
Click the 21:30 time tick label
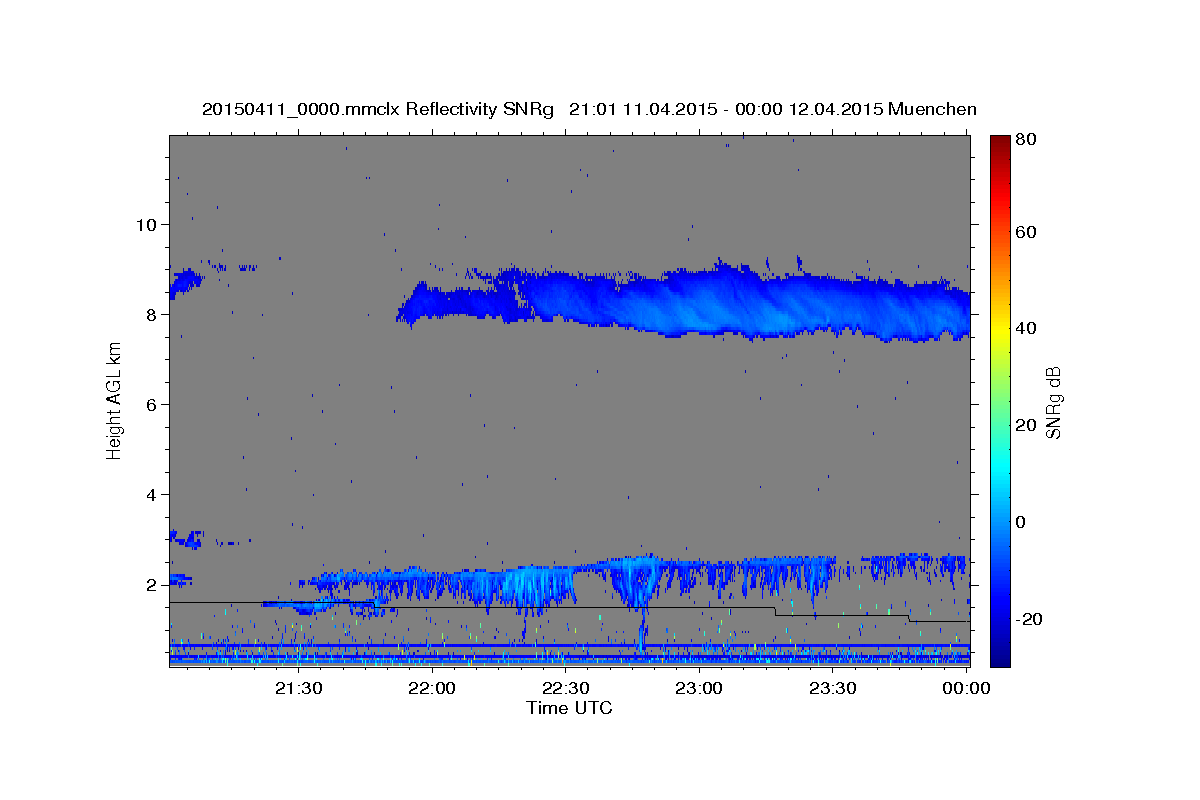[x=298, y=688]
